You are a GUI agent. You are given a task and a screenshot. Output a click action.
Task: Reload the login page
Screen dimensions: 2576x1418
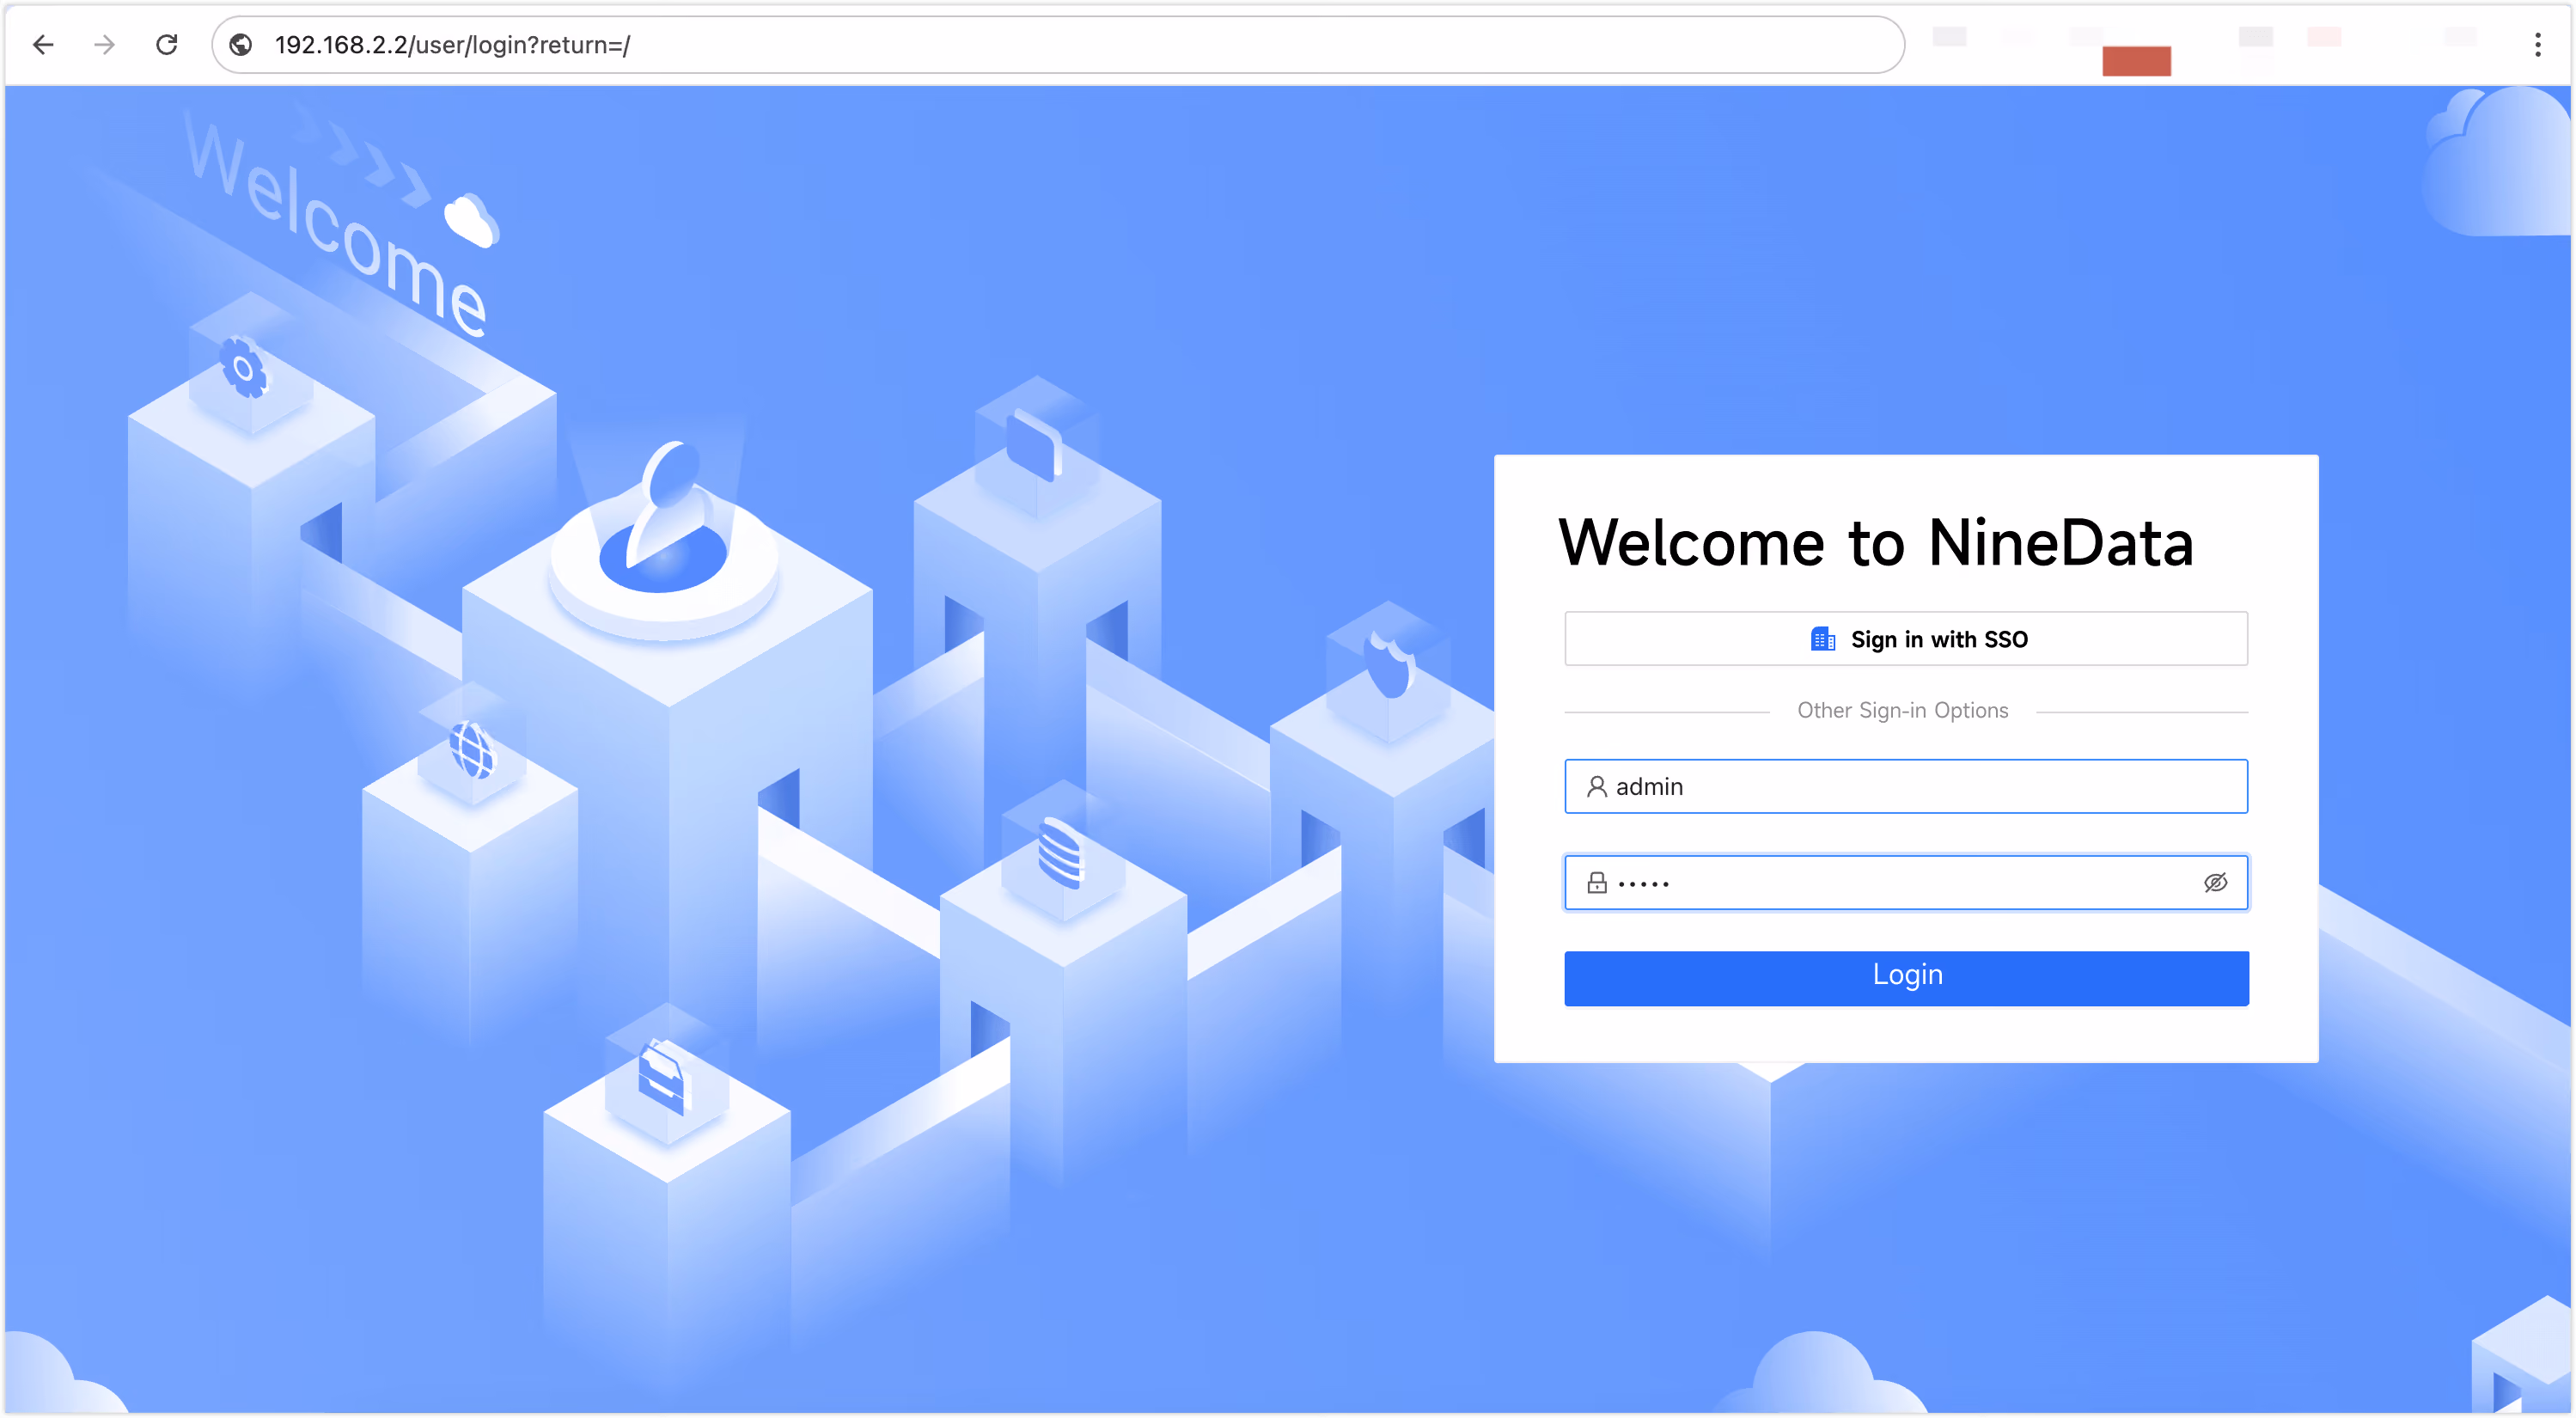point(167,45)
